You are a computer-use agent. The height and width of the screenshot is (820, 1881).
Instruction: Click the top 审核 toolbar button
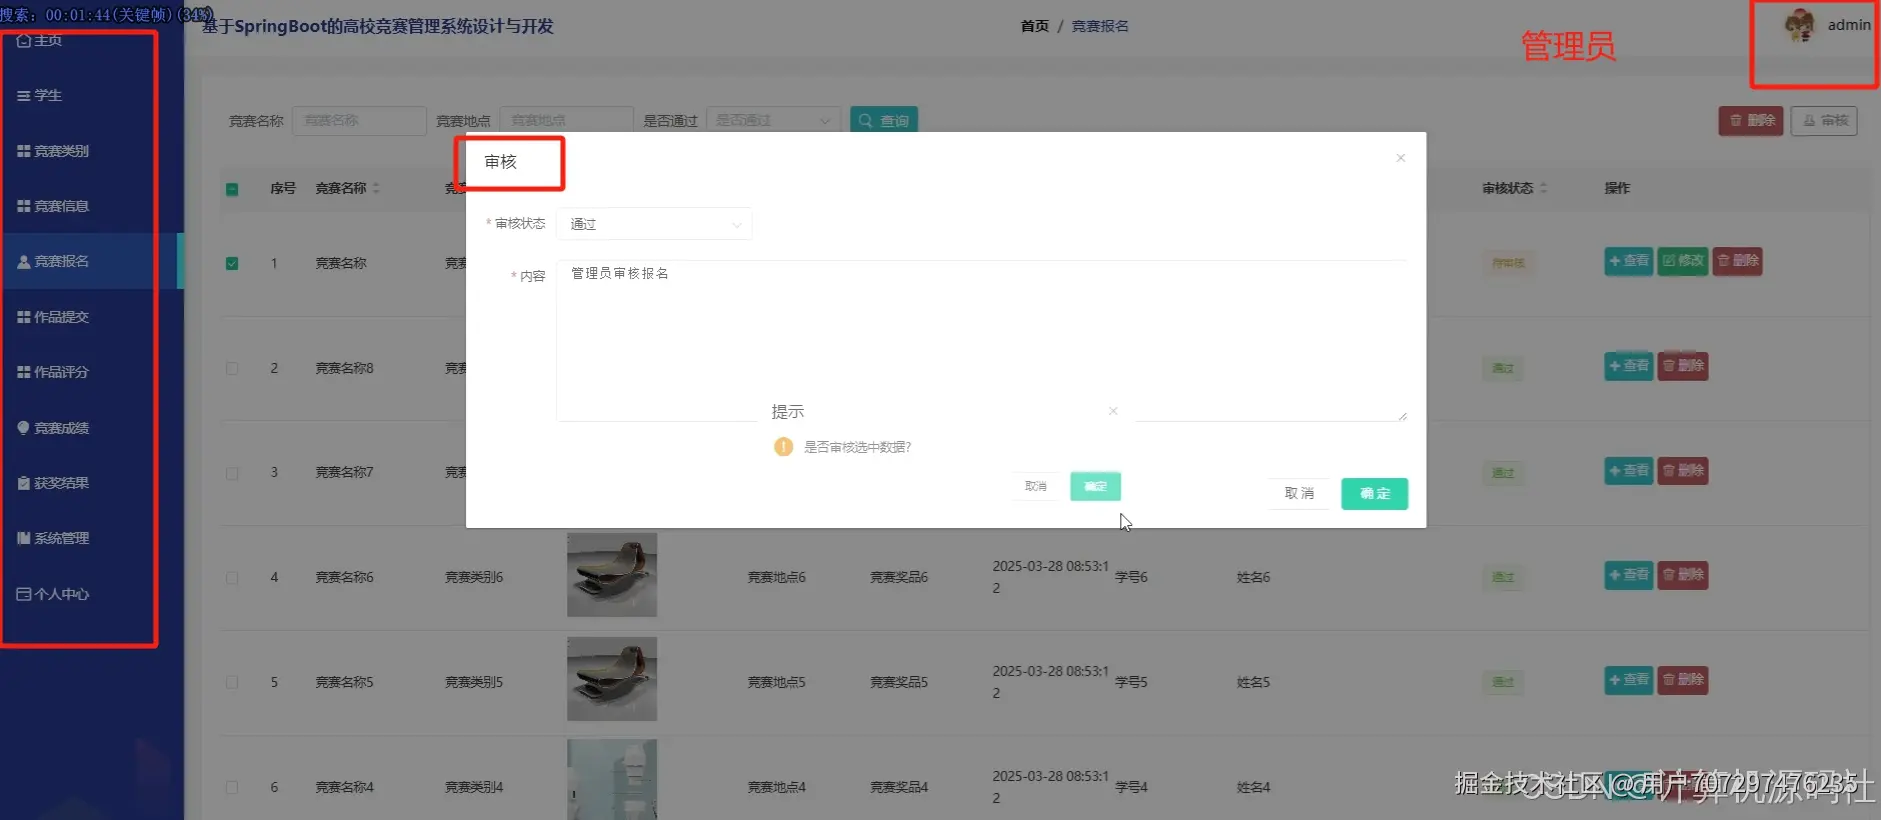click(1824, 120)
